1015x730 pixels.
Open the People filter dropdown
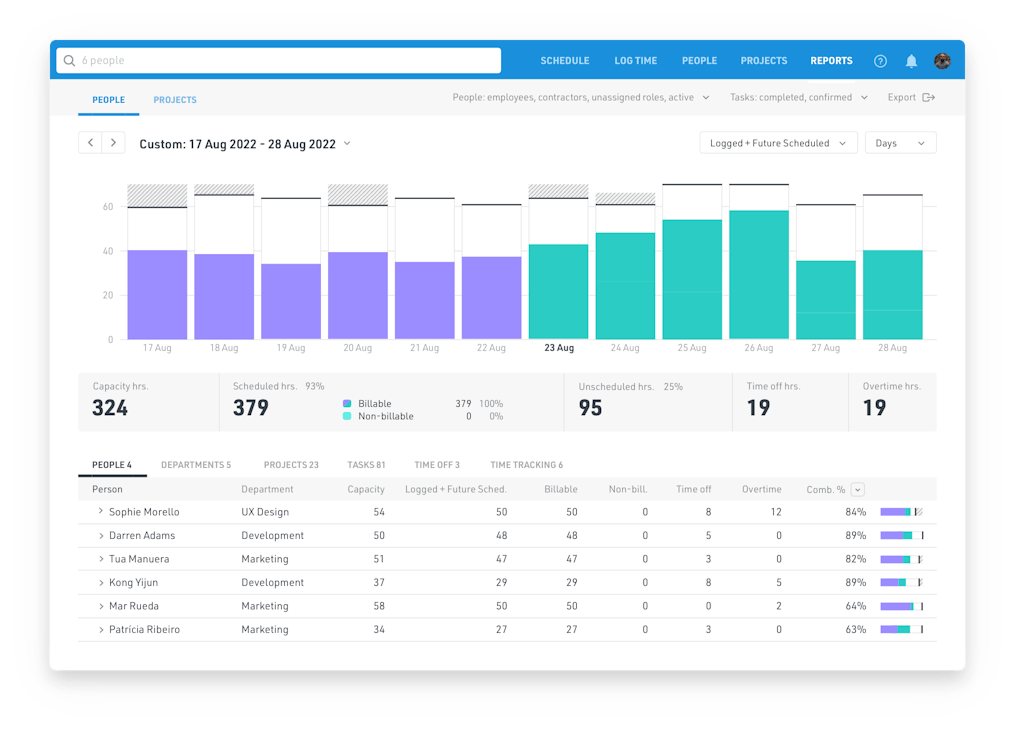(580, 98)
